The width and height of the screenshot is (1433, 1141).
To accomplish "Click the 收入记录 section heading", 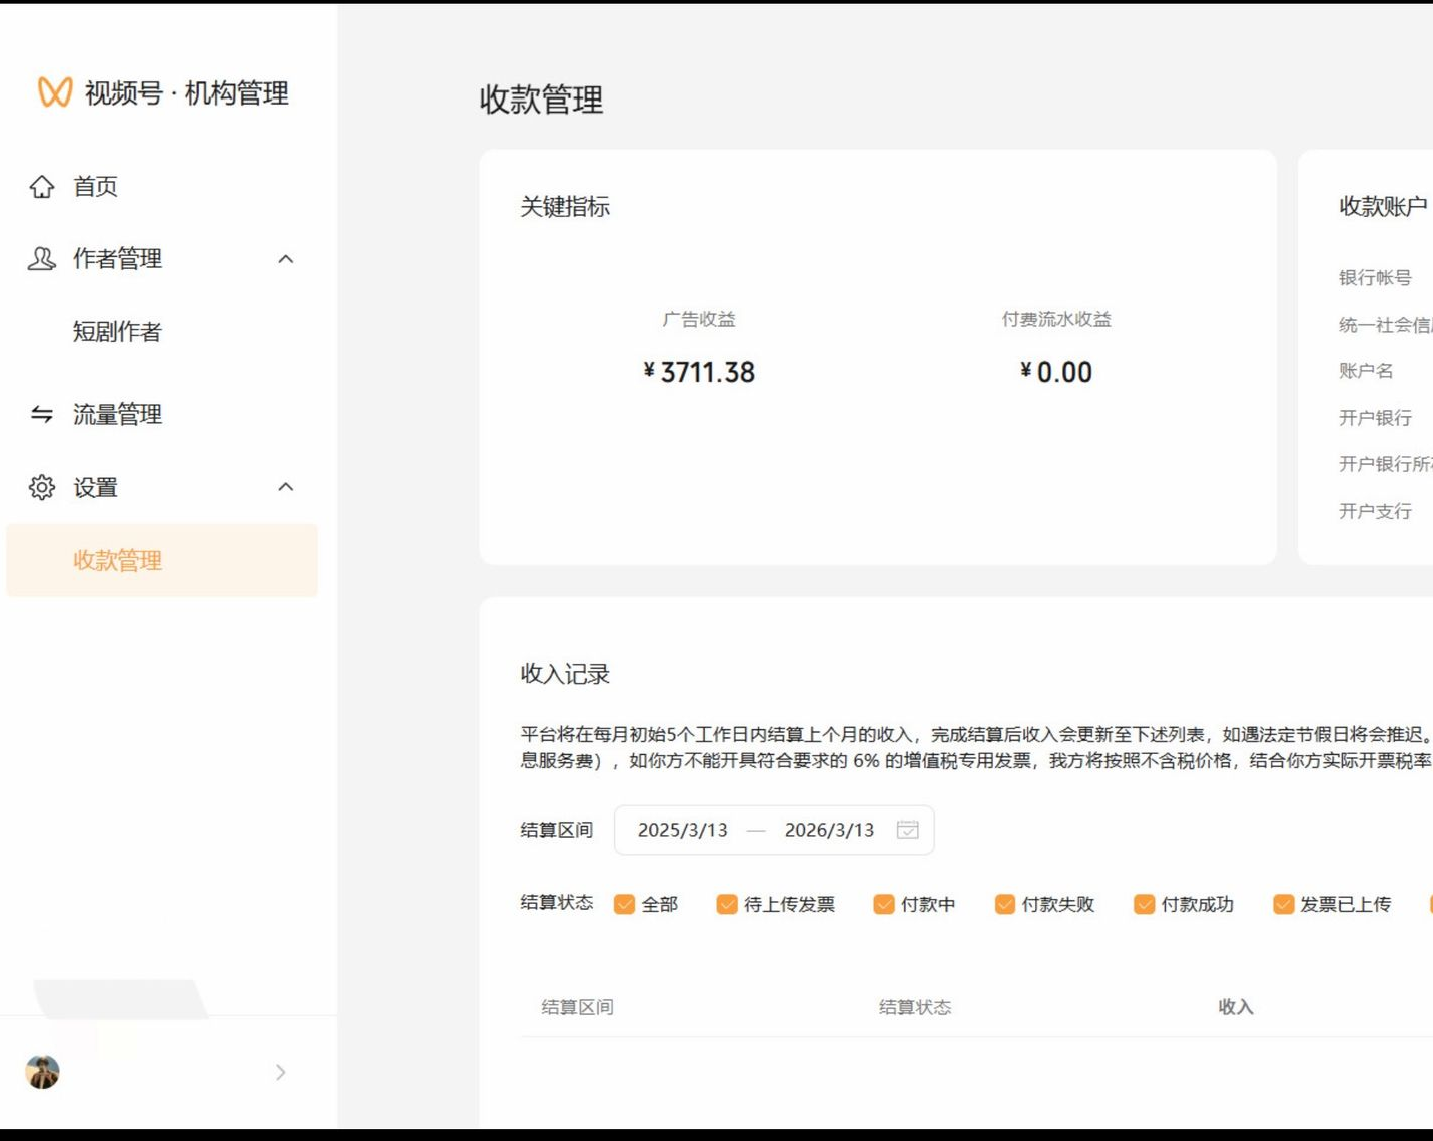I will click(x=565, y=674).
